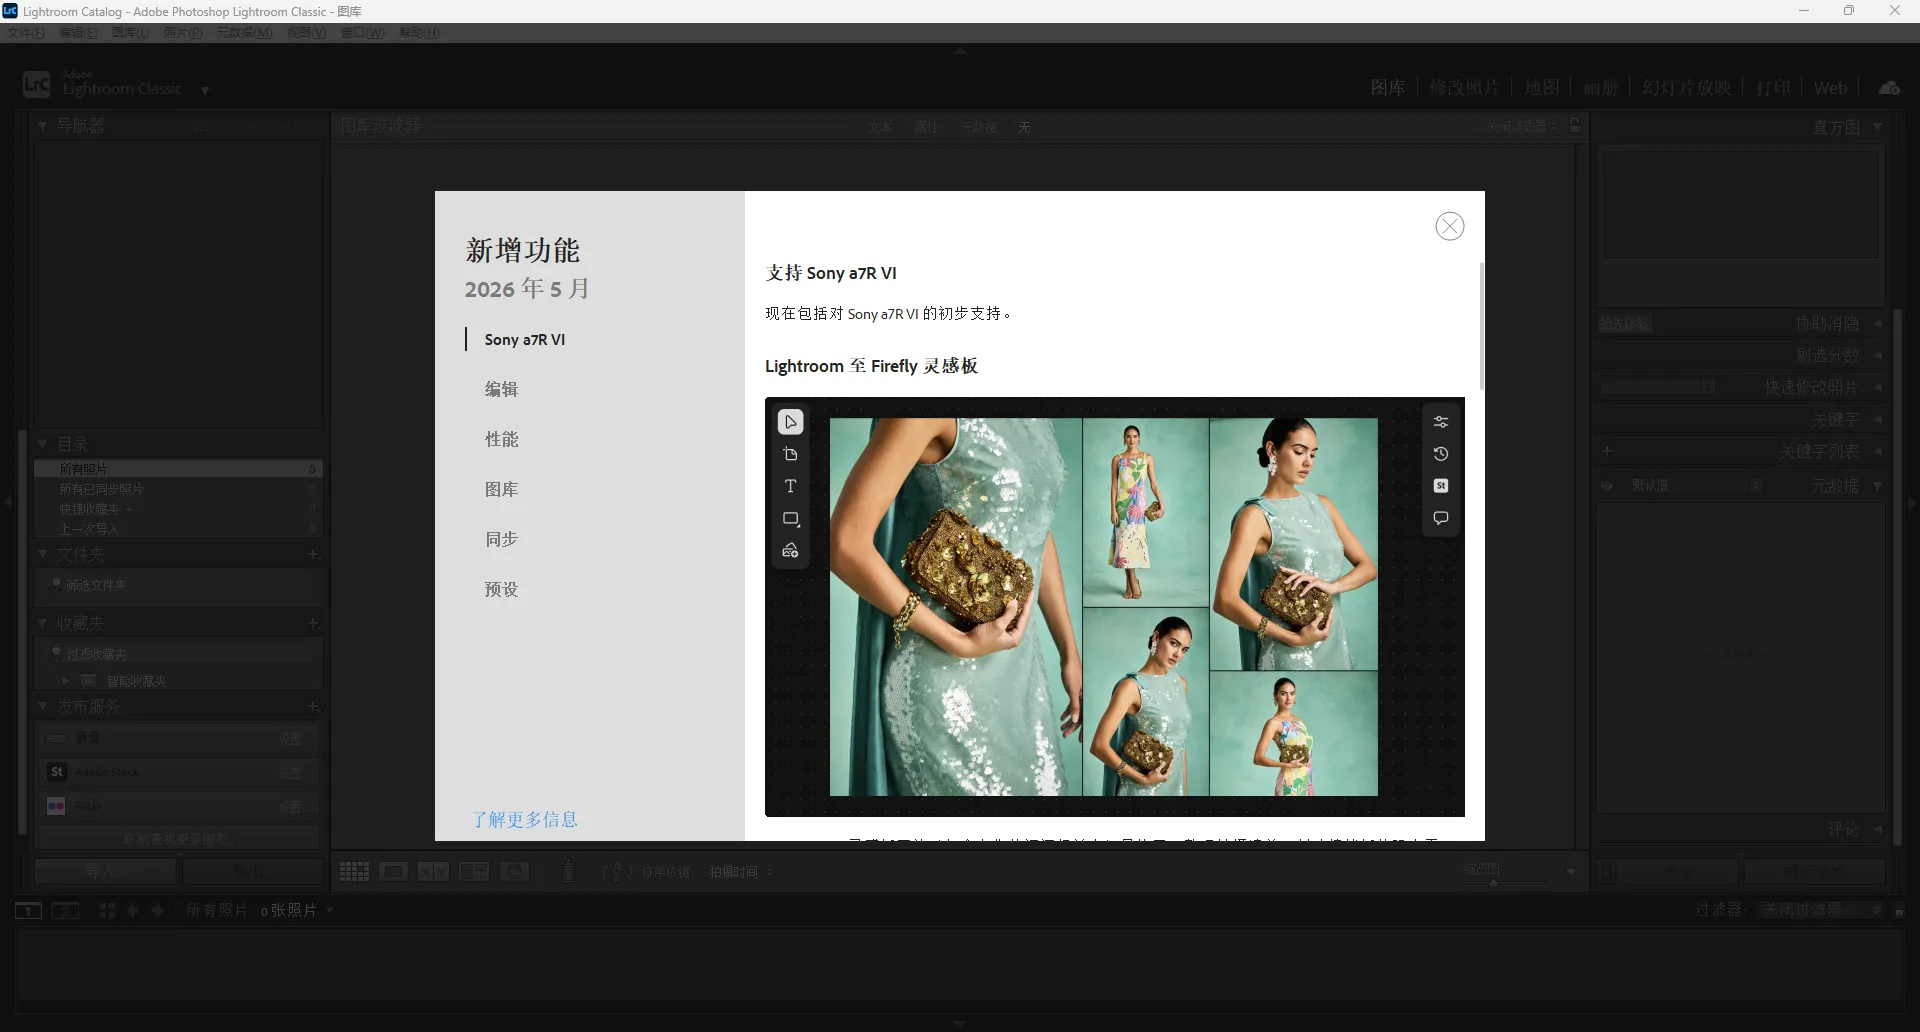Expand the 智能收藏夹 tree arrow
The image size is (1920, 1032).
pos(66,680)
